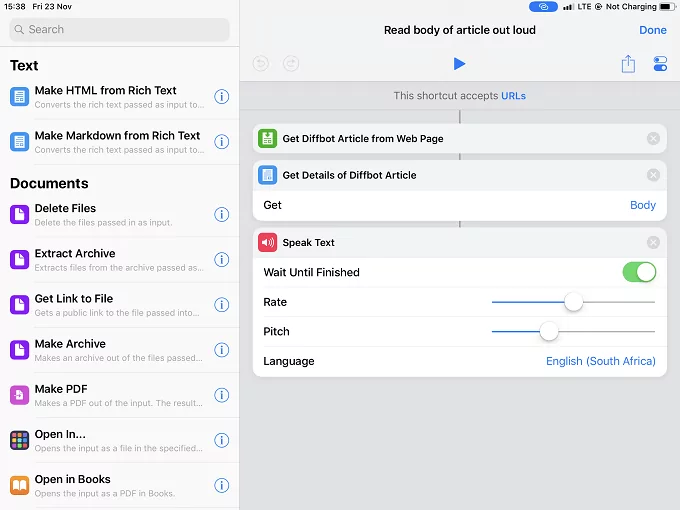Open shortcut settings toggles icon
This screenshot has height=510, width=680.
pyautogui.click(x=659, y=64)
